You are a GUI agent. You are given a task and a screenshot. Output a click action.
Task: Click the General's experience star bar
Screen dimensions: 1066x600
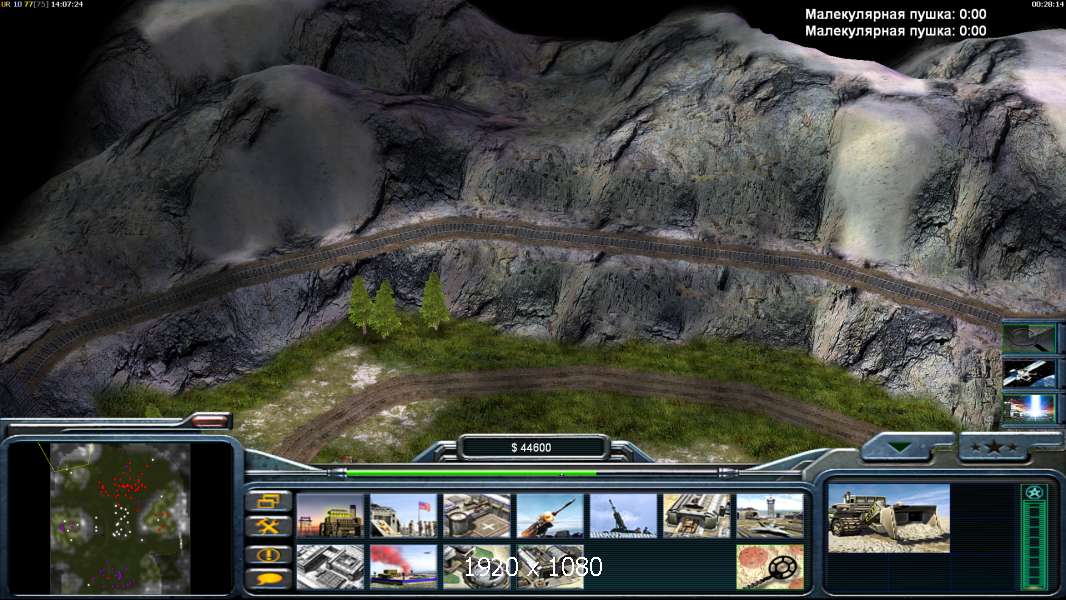click(1034, 536)
